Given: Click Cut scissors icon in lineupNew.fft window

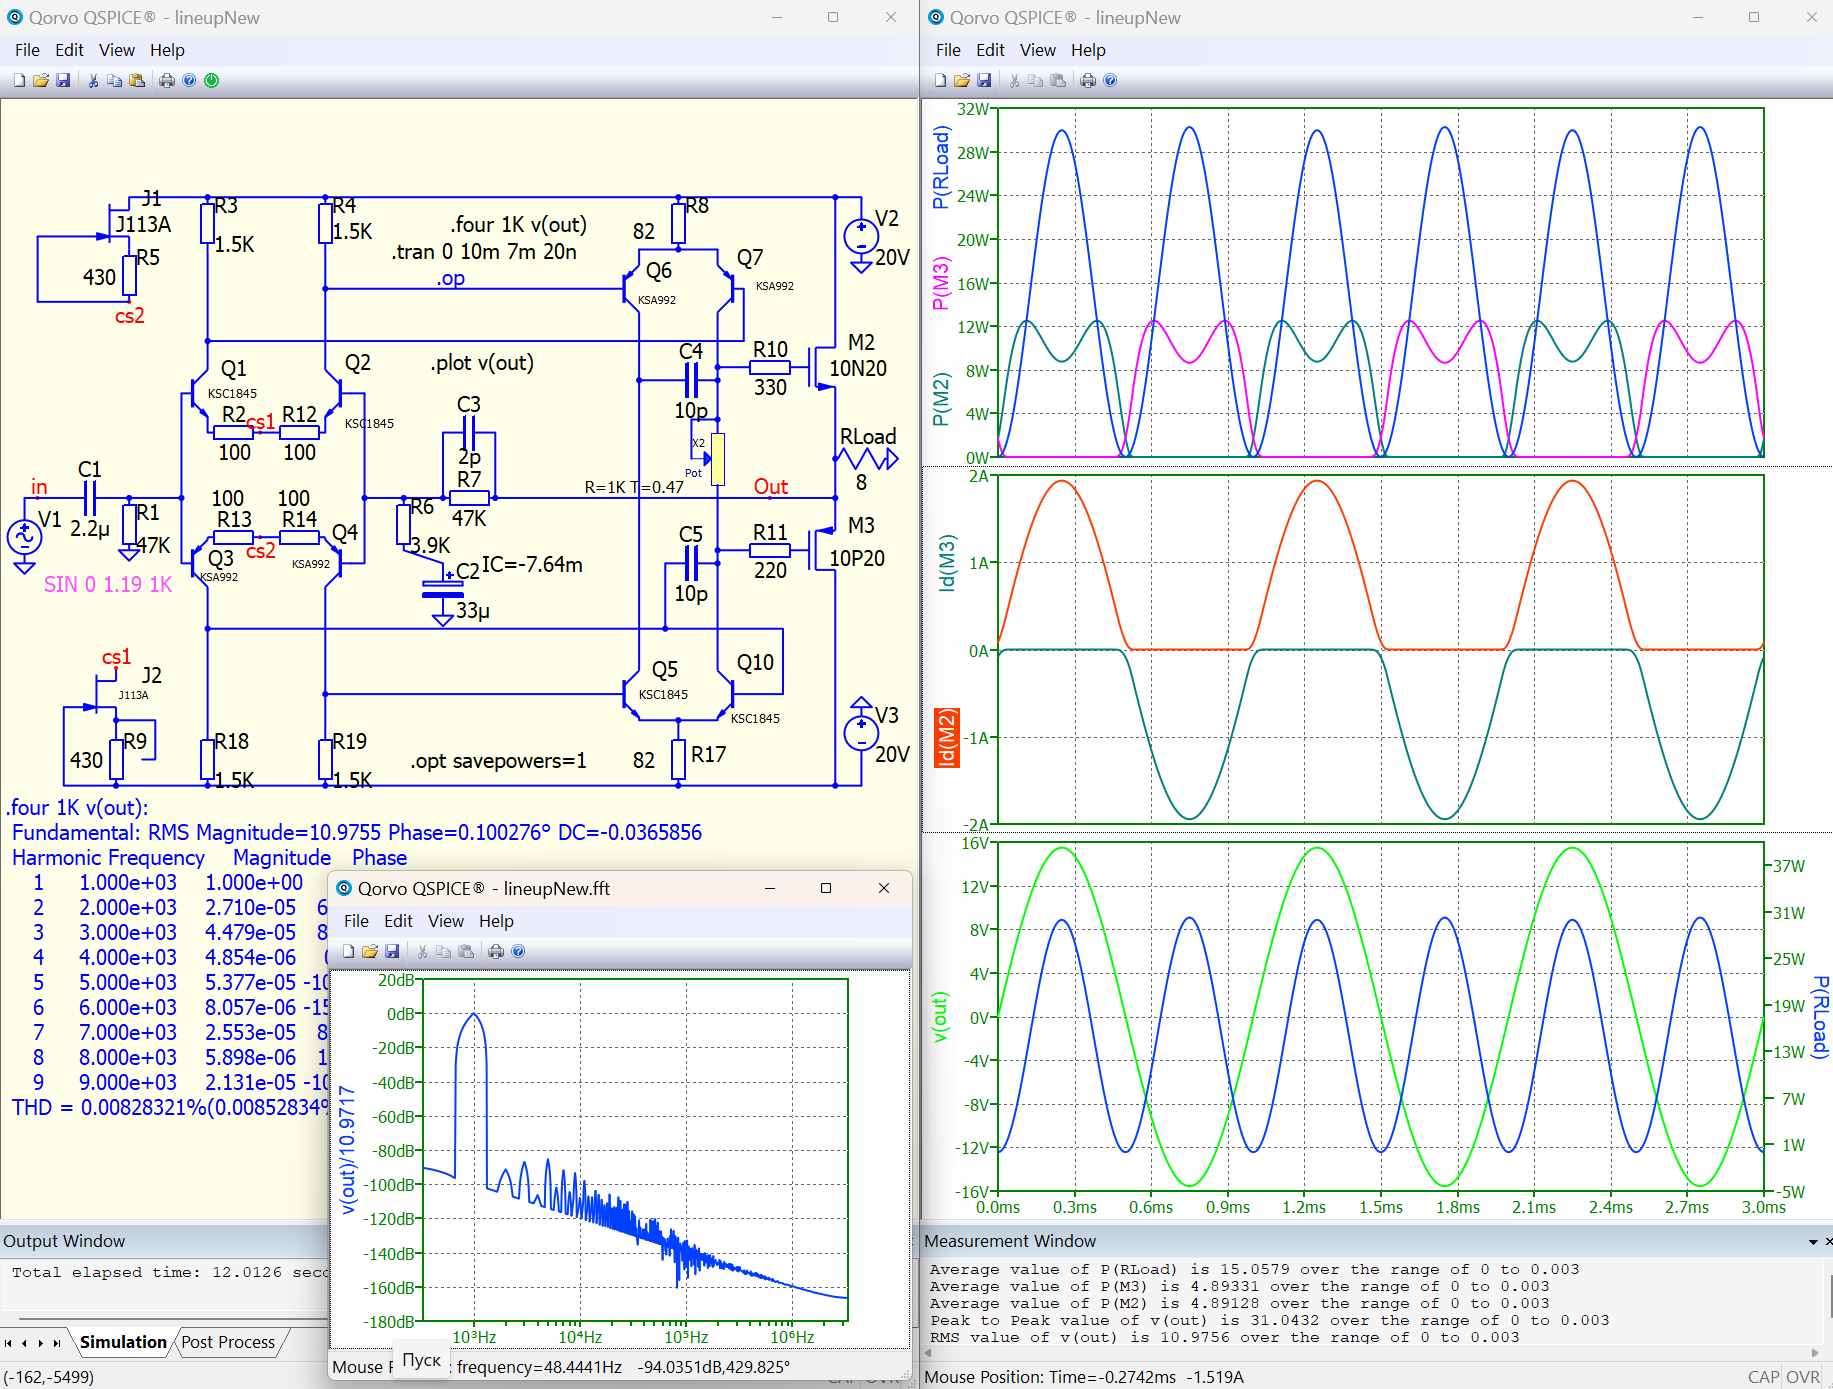Looking at the screenshot, I should tap(422, 952).
